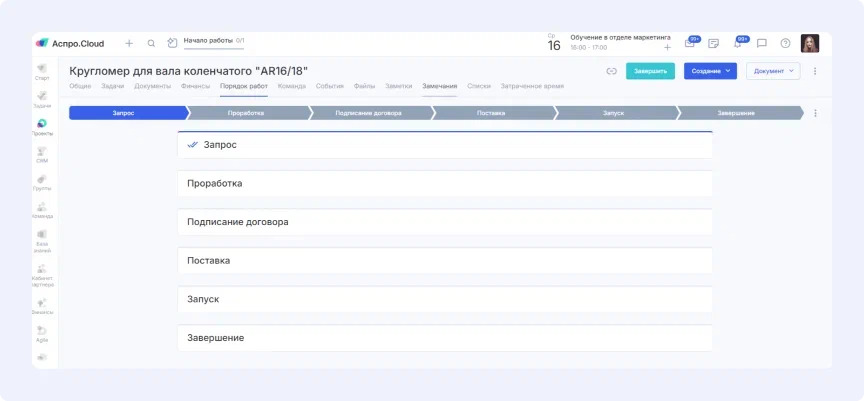
Task: Open the Финансы sidebar section
Action: click(x=42, y=306)
